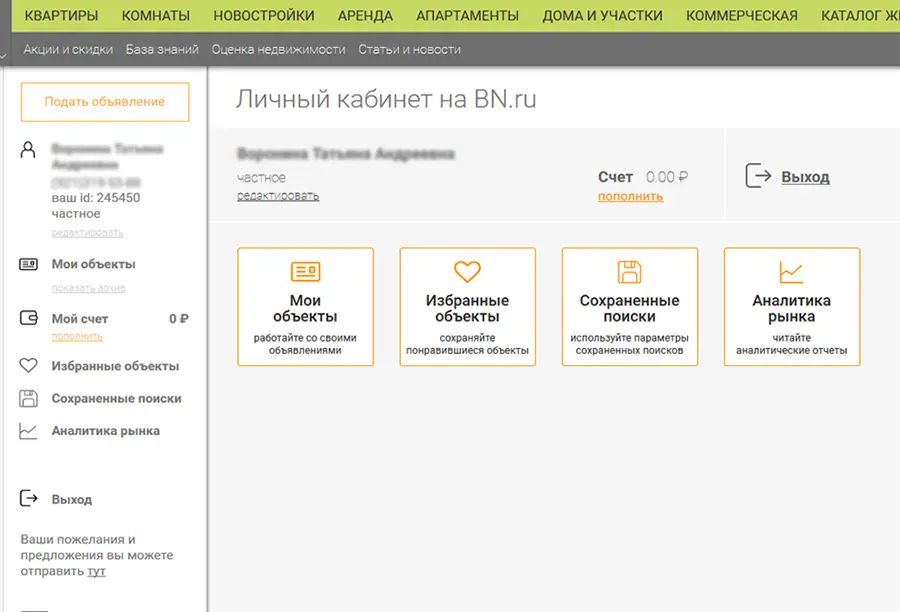Viewport: 900px width, 612px height.
Task: Click the heart icon in Избранные объекты tile
Action: click(467, 272)
